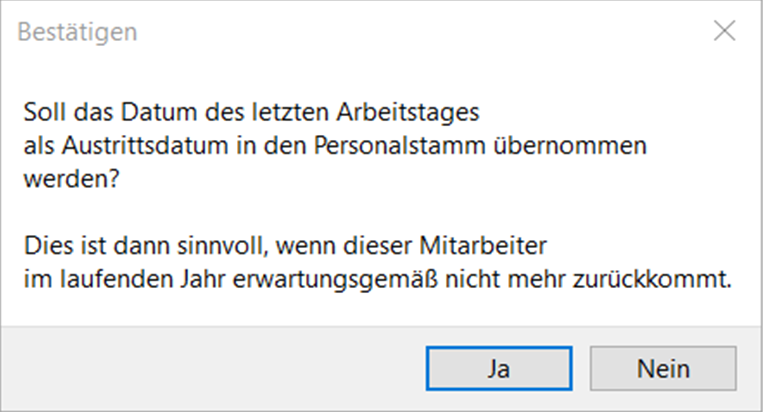
Task: Click the word 'werden?' in the message
Action: pos(71,179)
